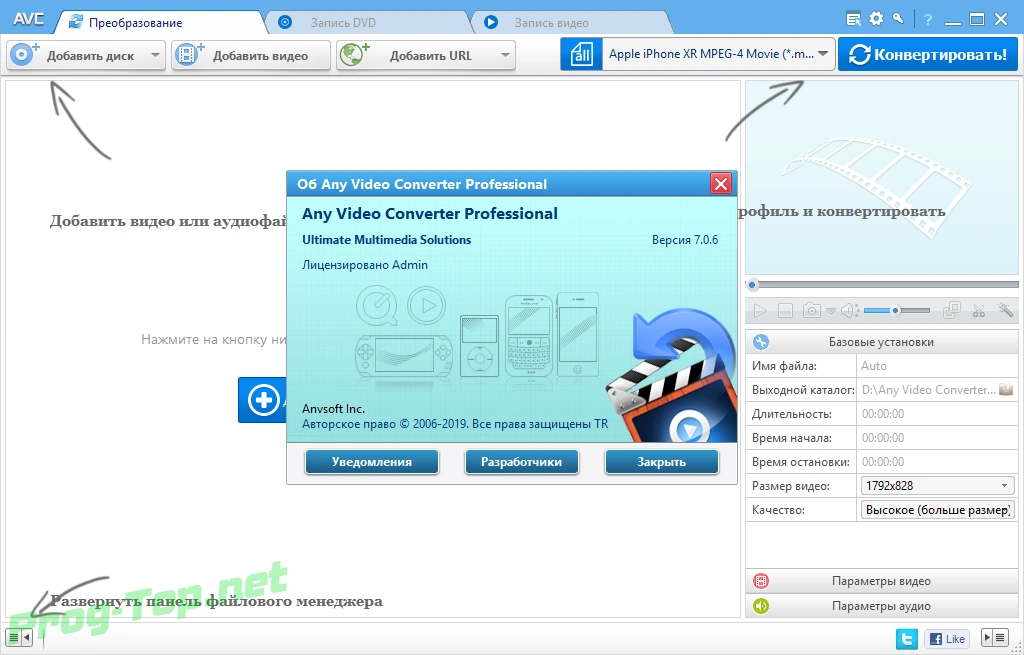The image size is (1024, 655).
Task: Click the green speaker icon beside Параметры аудио
Action: click(761, 605)
